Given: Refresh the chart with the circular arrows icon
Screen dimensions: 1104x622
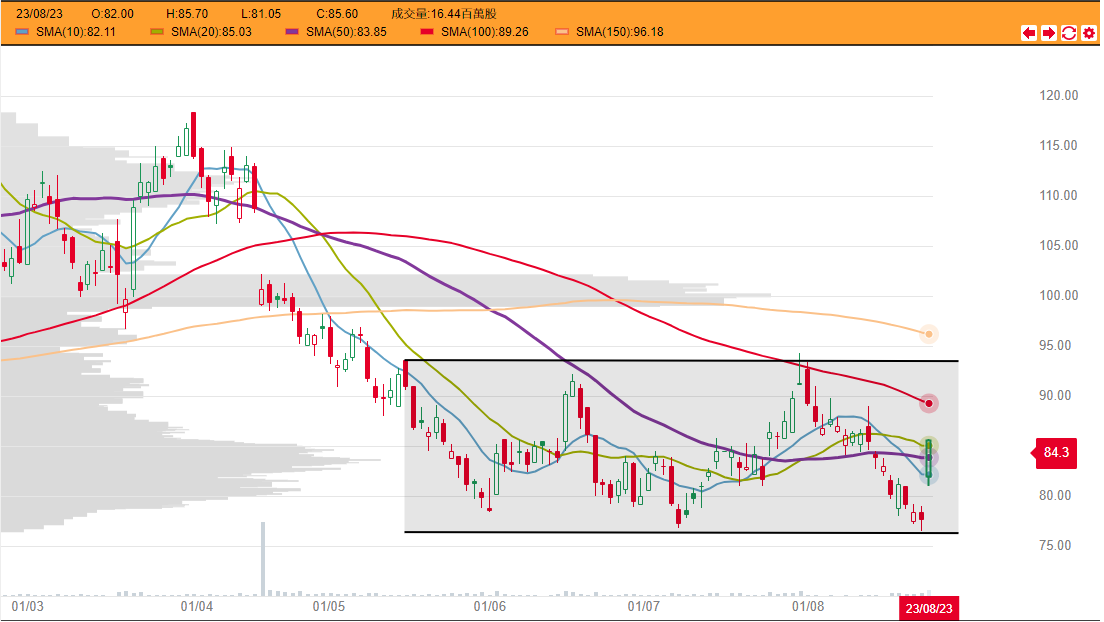Looking at the screenshot, I should (1069, 33).
